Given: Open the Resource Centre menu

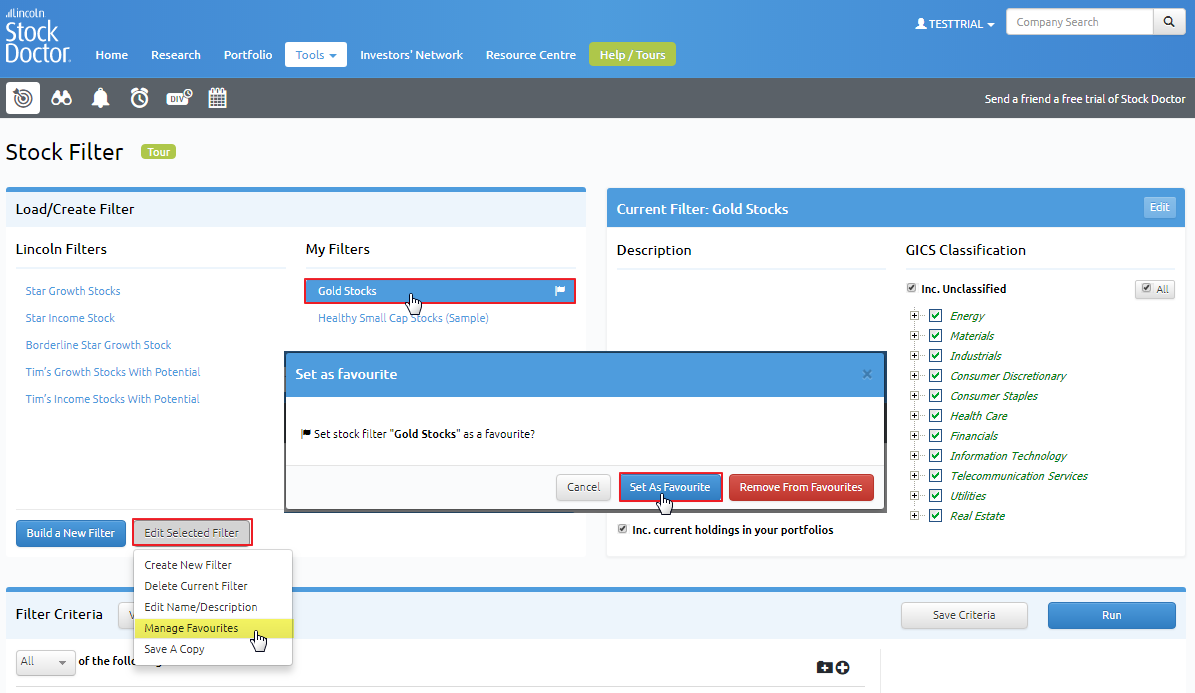Looking at the screenshot, I should click(530, 55).
